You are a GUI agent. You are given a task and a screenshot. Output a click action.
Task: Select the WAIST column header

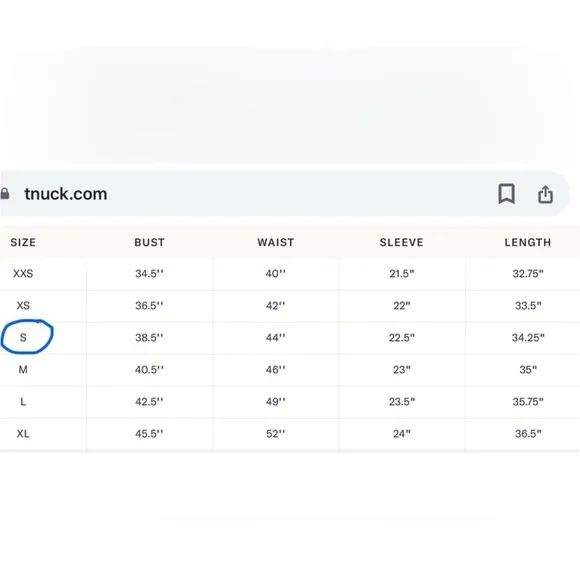pos(276,242)
